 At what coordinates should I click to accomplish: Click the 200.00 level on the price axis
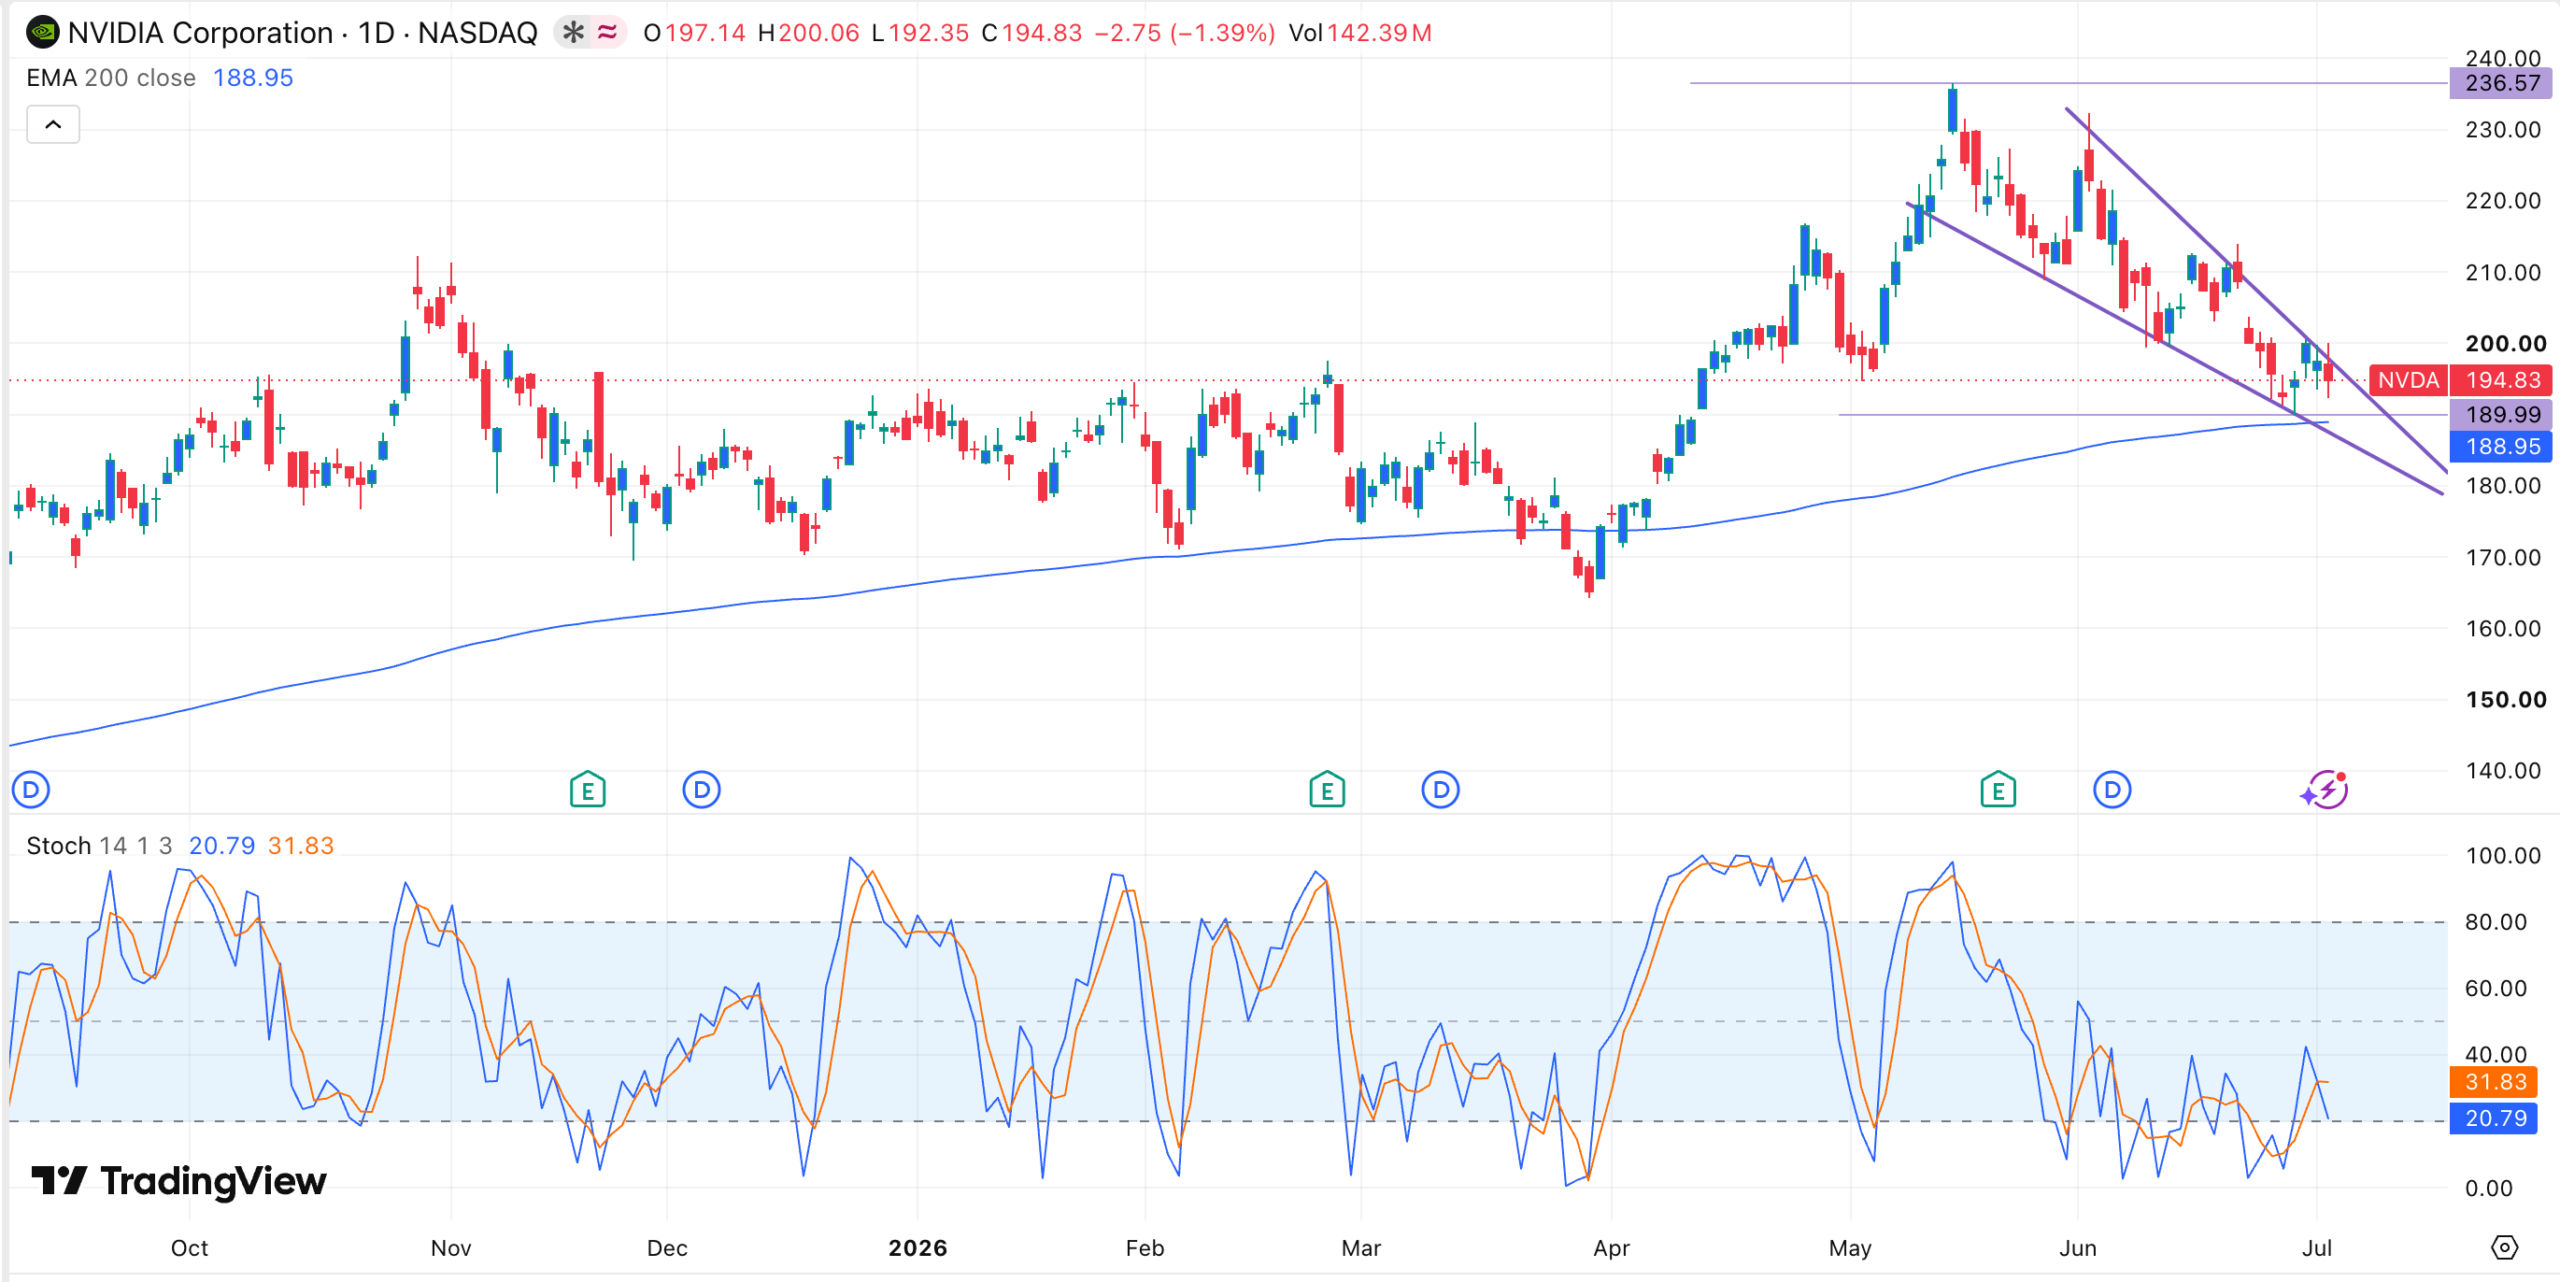click(x=2506, y=344)
